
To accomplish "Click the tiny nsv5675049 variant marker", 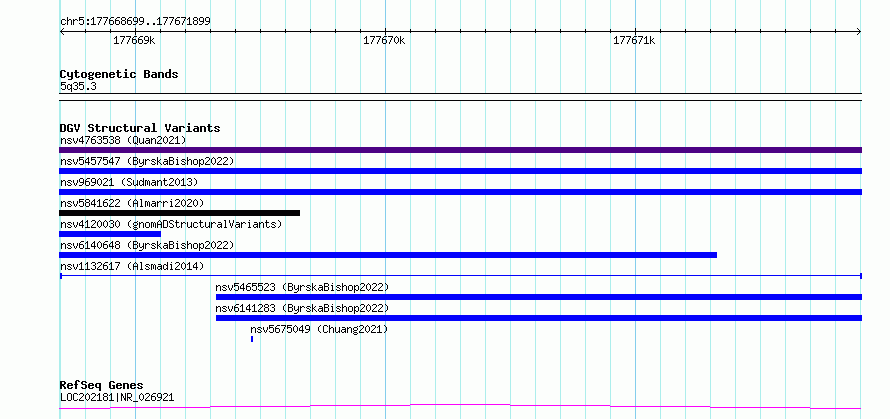I will [x=252, y=339].
